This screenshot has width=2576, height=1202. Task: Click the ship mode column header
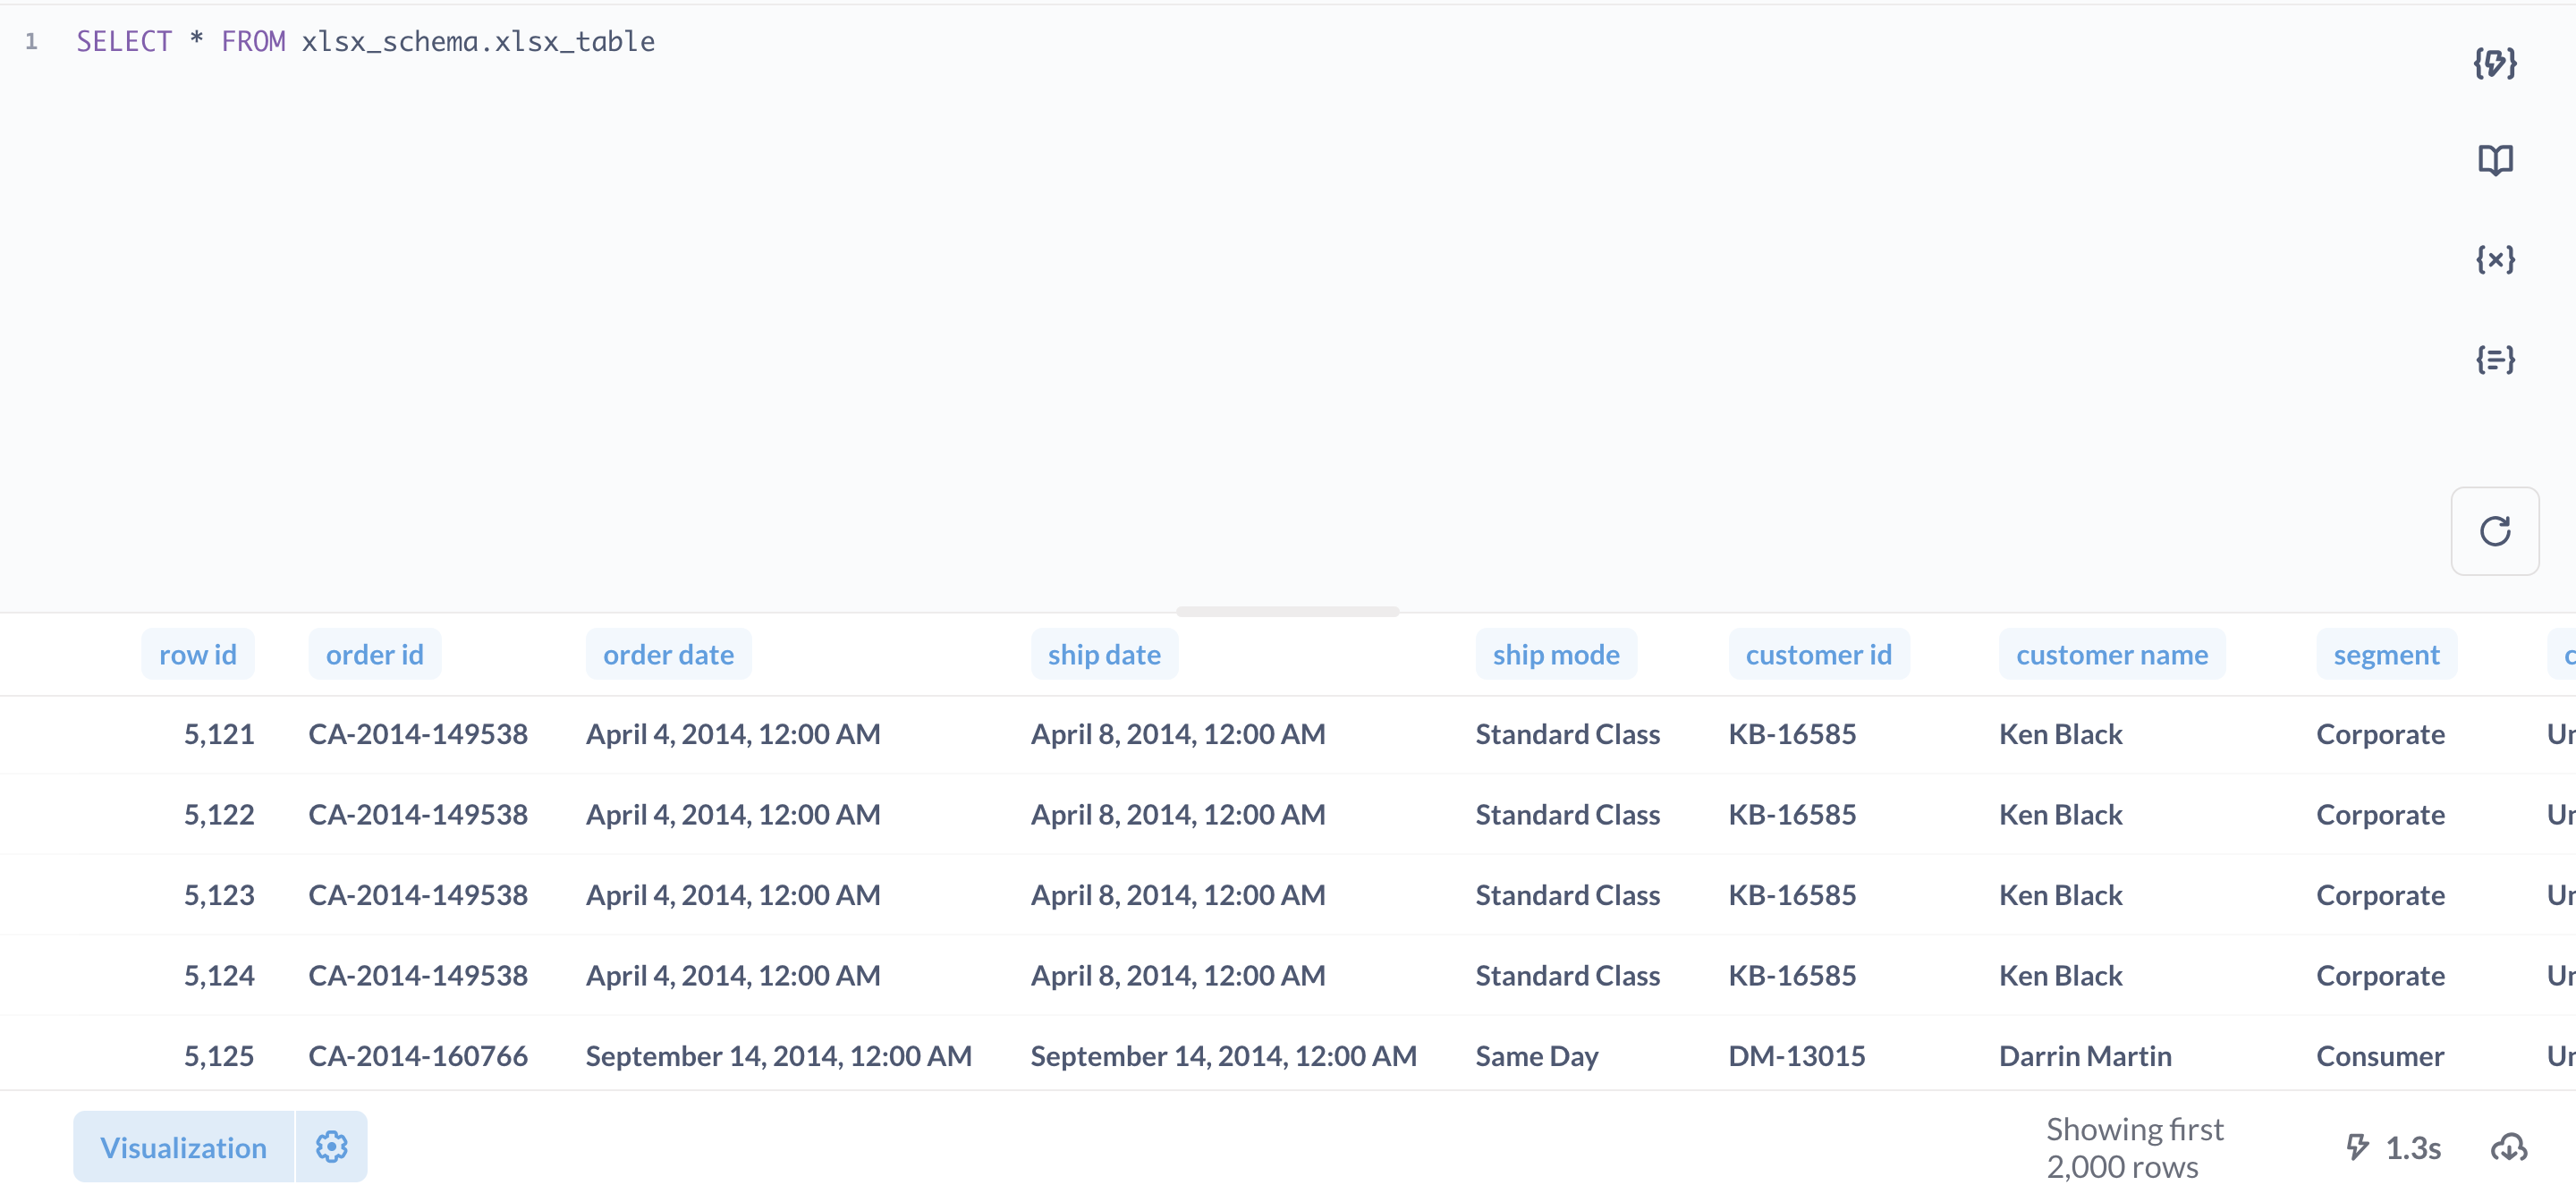(x=1555, y=655)
